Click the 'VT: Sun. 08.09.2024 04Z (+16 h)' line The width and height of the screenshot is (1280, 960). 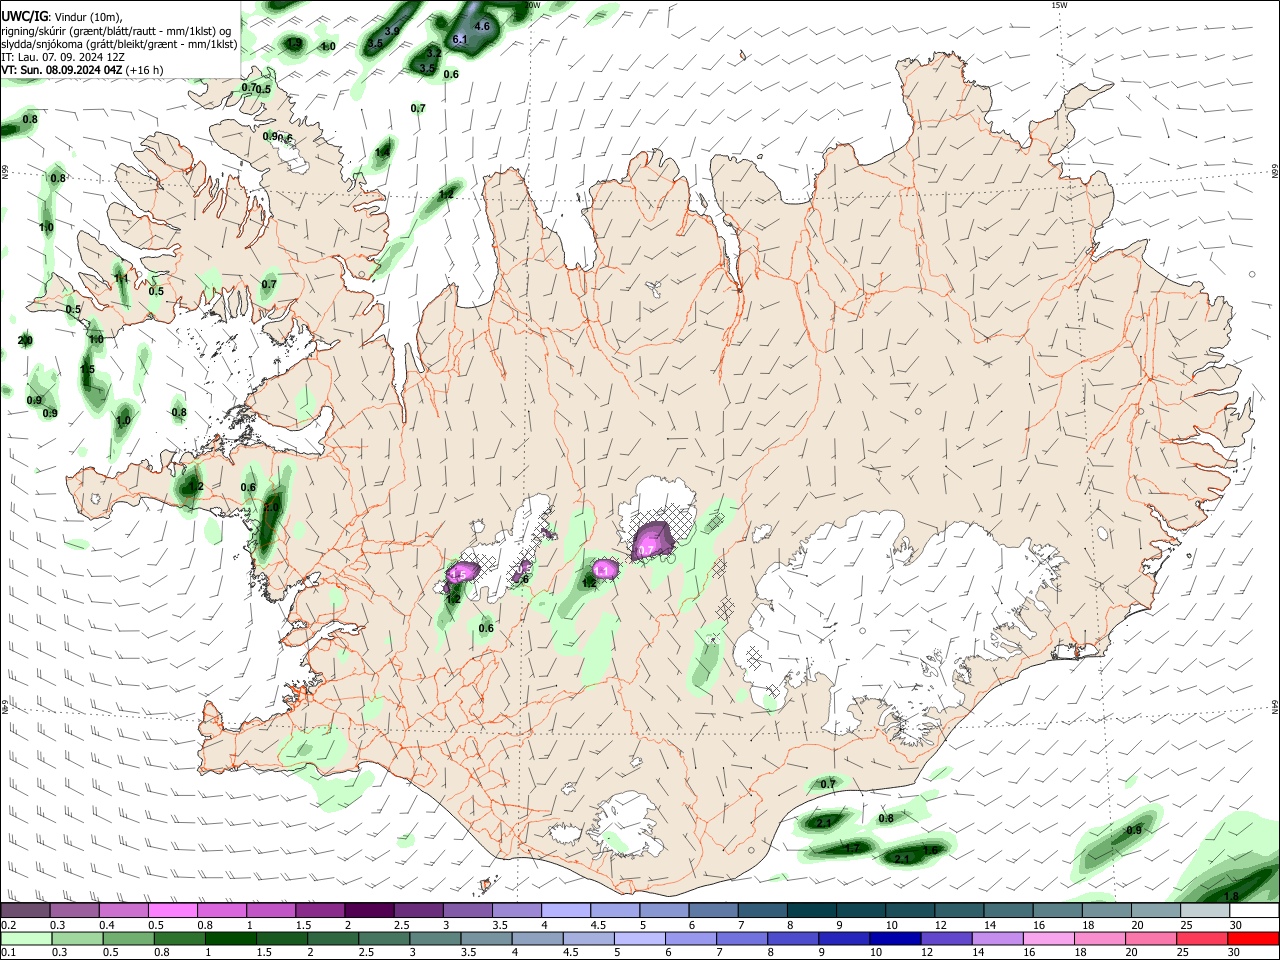pos(83,71)
